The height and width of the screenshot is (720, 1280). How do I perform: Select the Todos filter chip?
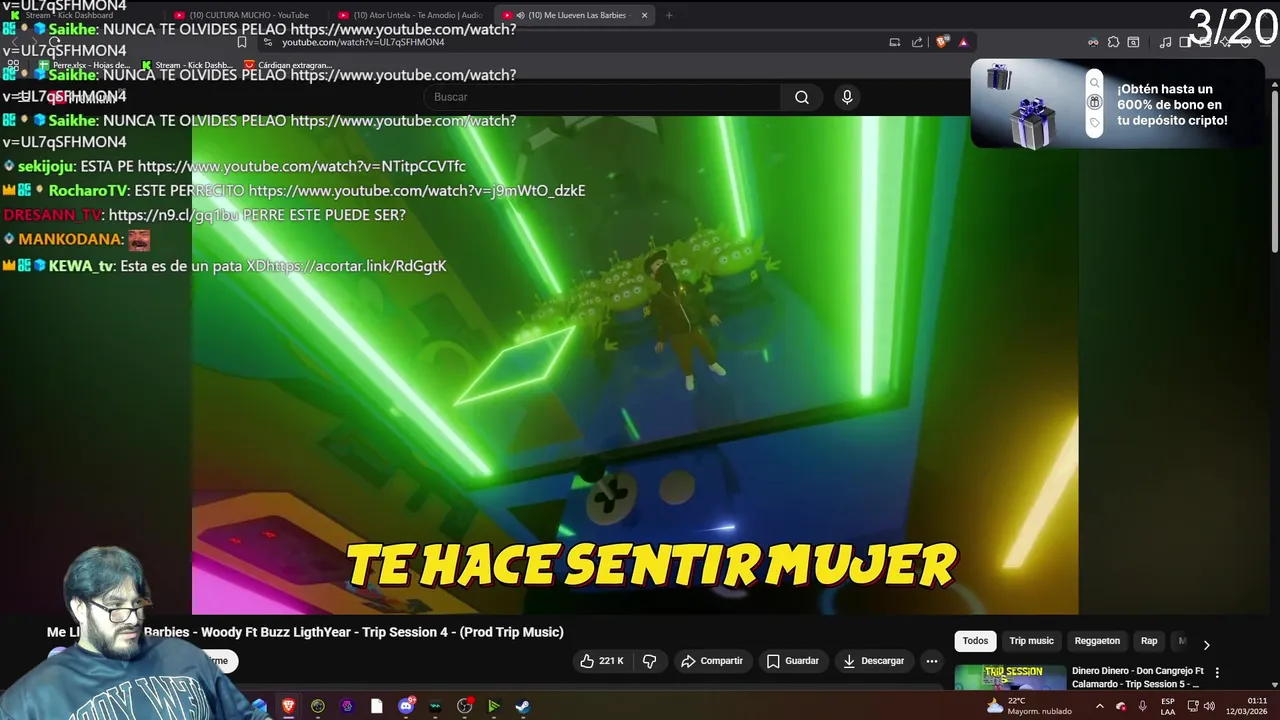(975, 641)
